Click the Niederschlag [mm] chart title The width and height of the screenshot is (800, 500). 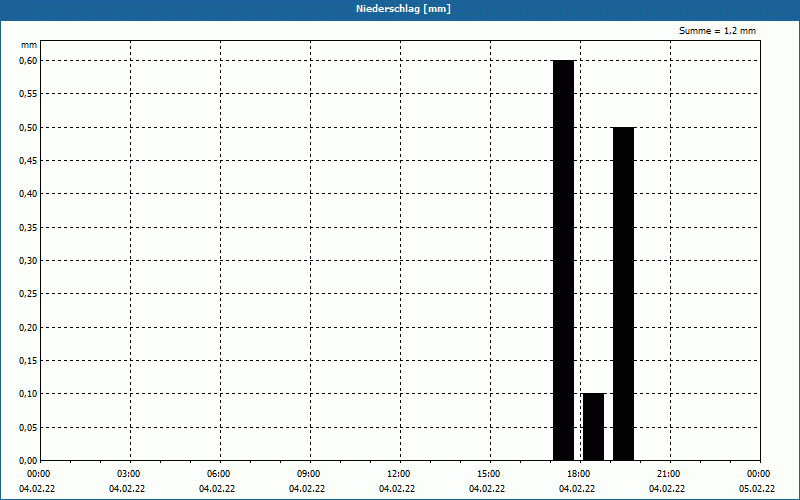(403, 9)
